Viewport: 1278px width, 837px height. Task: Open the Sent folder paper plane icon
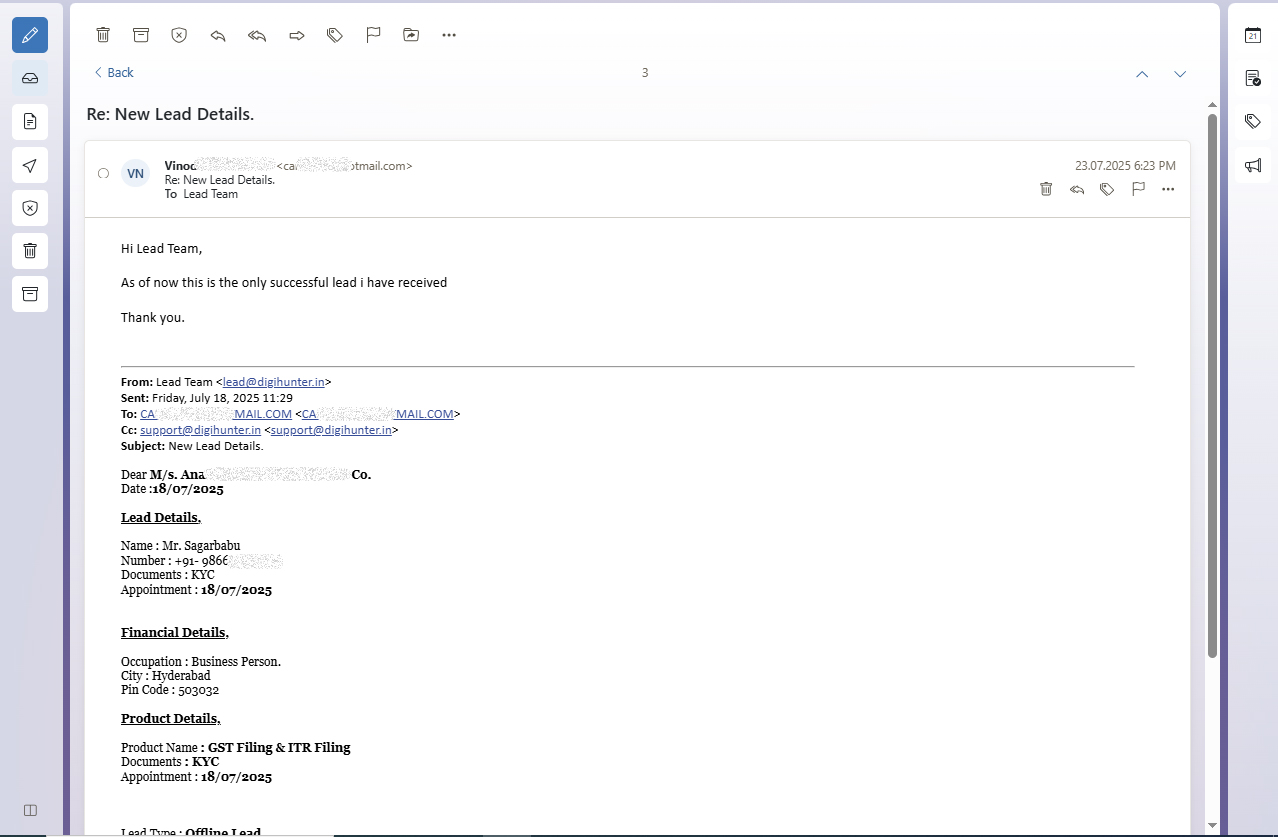30,165
